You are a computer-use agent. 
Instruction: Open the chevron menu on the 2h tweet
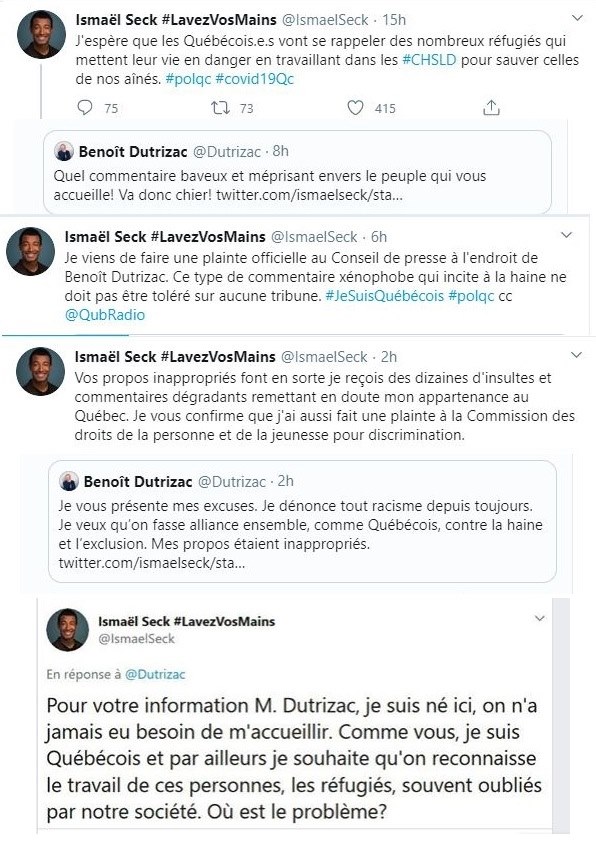point(576,355)
